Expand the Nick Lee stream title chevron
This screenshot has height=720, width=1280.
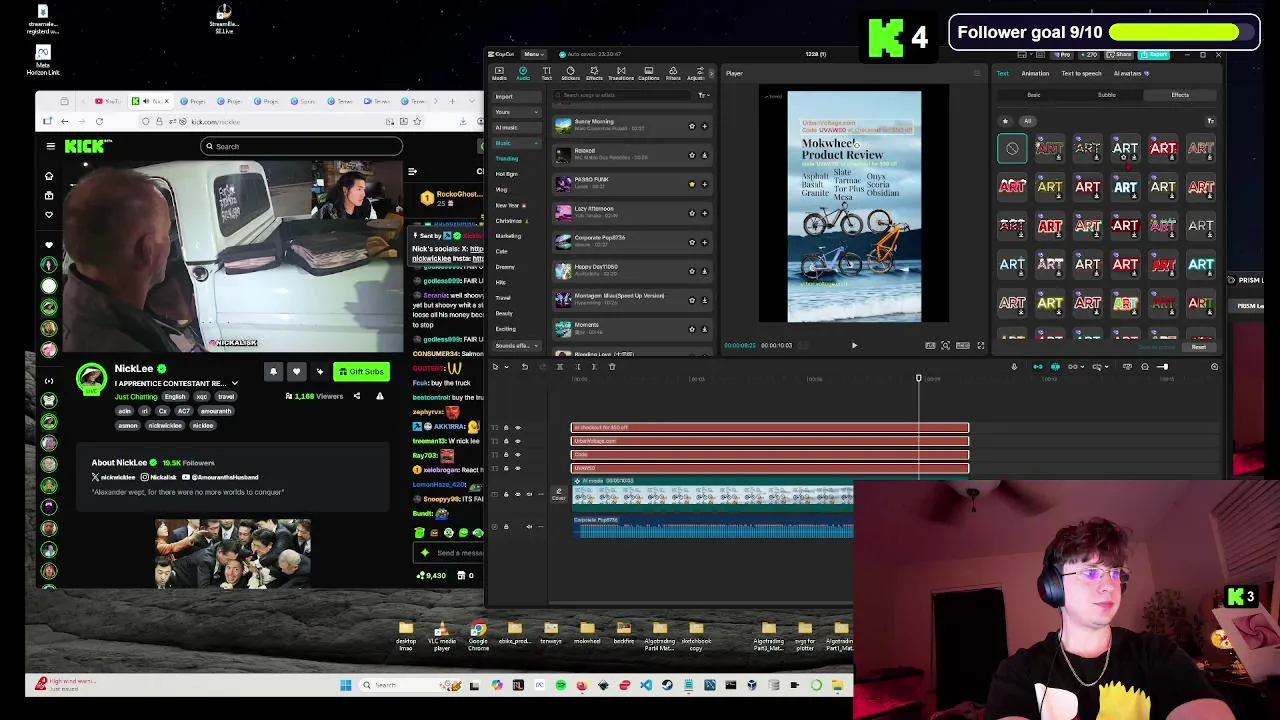[235, 384]
